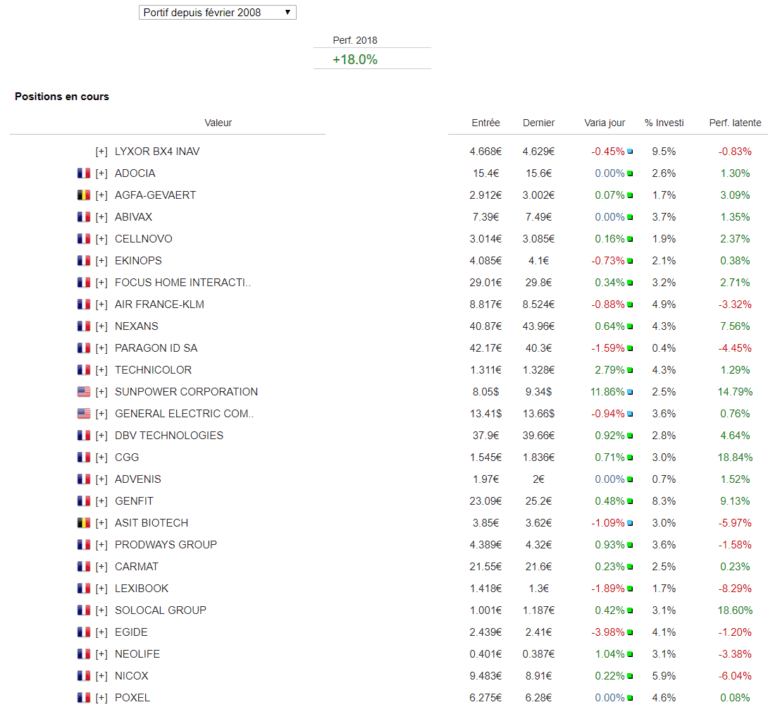This screenshot has height=707, width=768.
Task: Click the Belgian flag beside ASIT BIOTECH
Action: tap(84, 523)
